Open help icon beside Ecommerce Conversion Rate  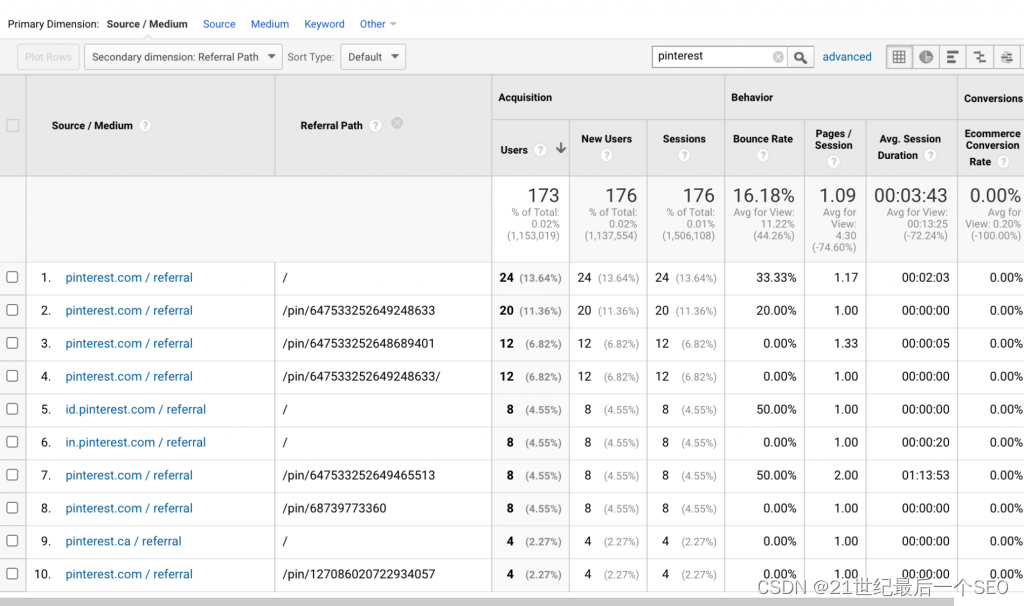click(1003, 161)
